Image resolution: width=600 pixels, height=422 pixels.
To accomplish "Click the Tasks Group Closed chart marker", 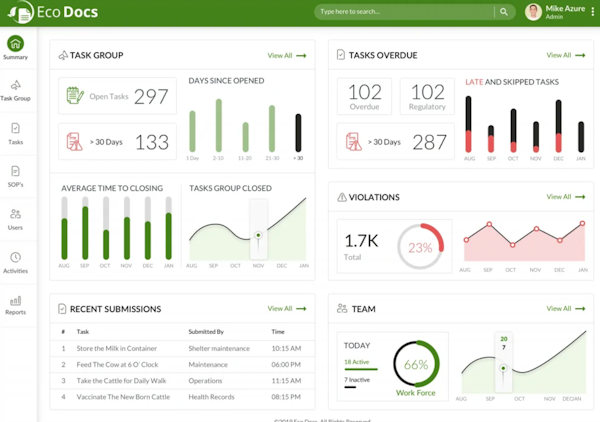I will [258, 235].
